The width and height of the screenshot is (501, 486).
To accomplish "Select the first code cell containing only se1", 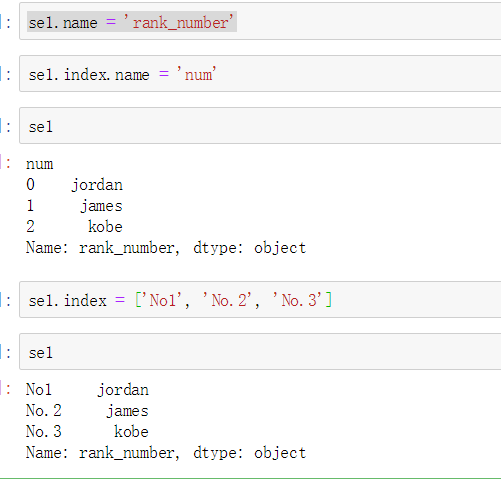I will 260,126.
